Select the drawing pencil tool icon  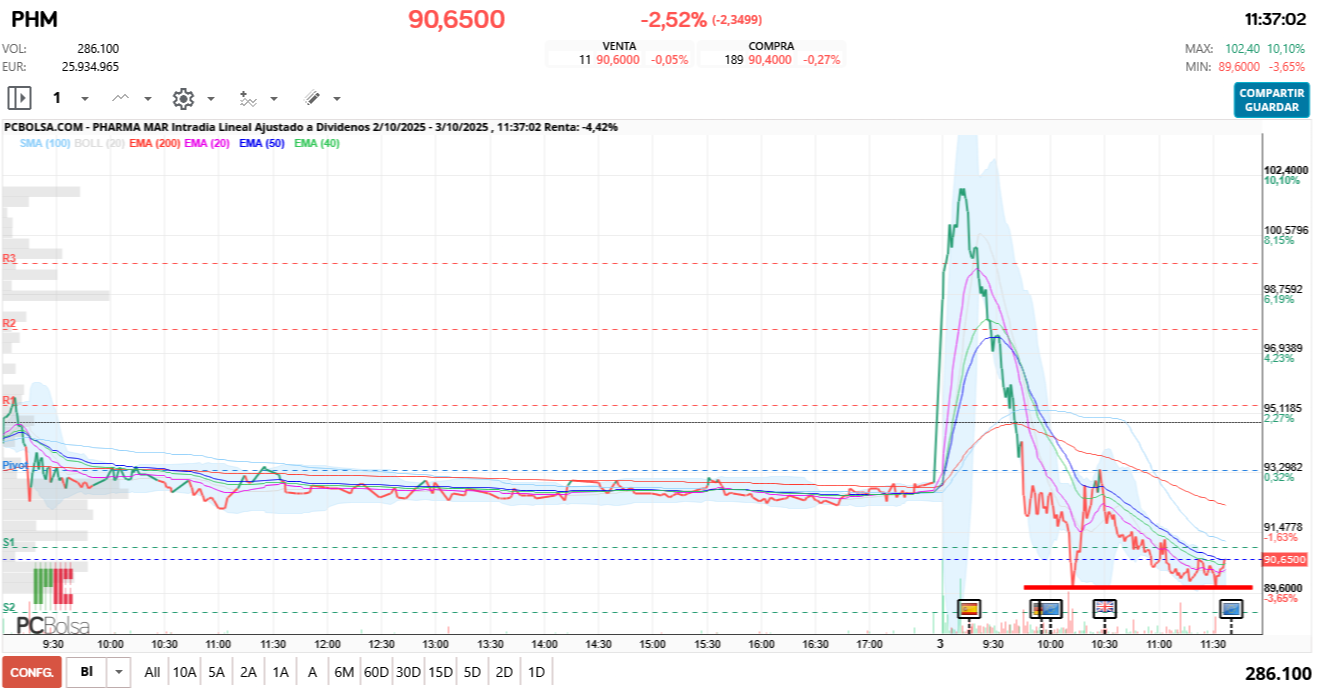[311, 98]
